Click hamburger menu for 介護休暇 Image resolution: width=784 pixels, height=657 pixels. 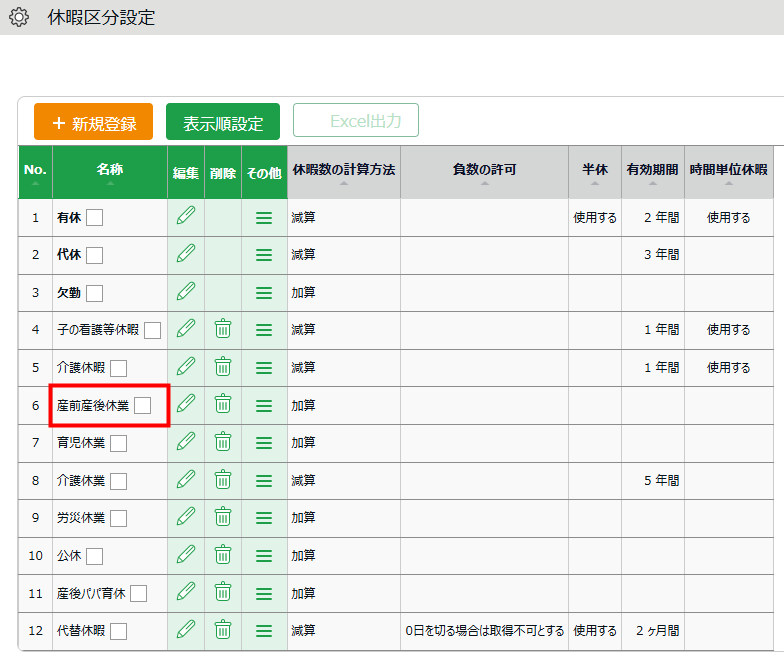[x=264, y=368]
